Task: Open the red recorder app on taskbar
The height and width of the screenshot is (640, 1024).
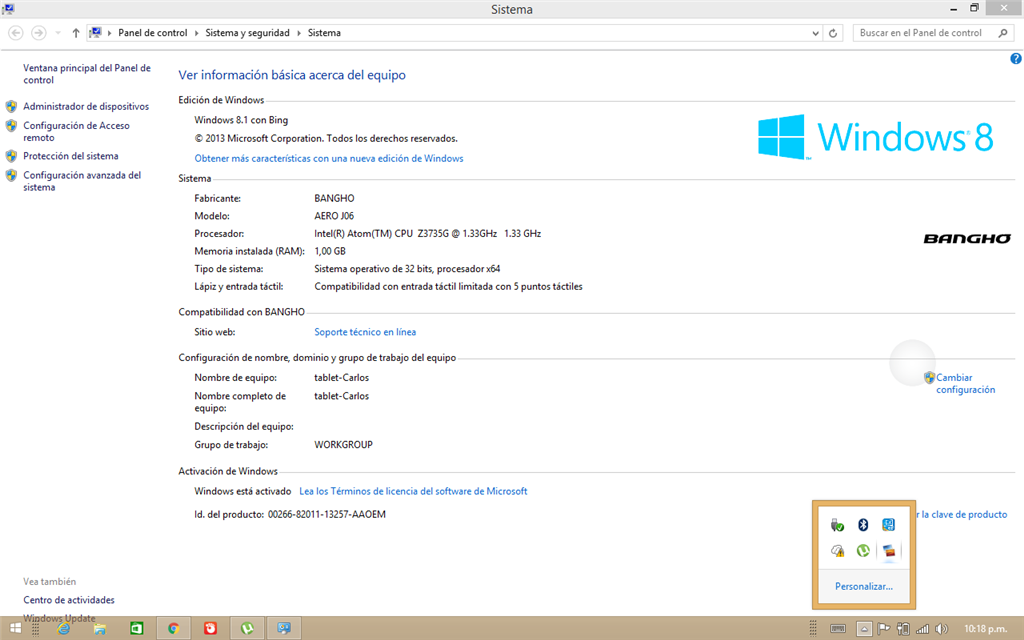Action: [210, 628]
